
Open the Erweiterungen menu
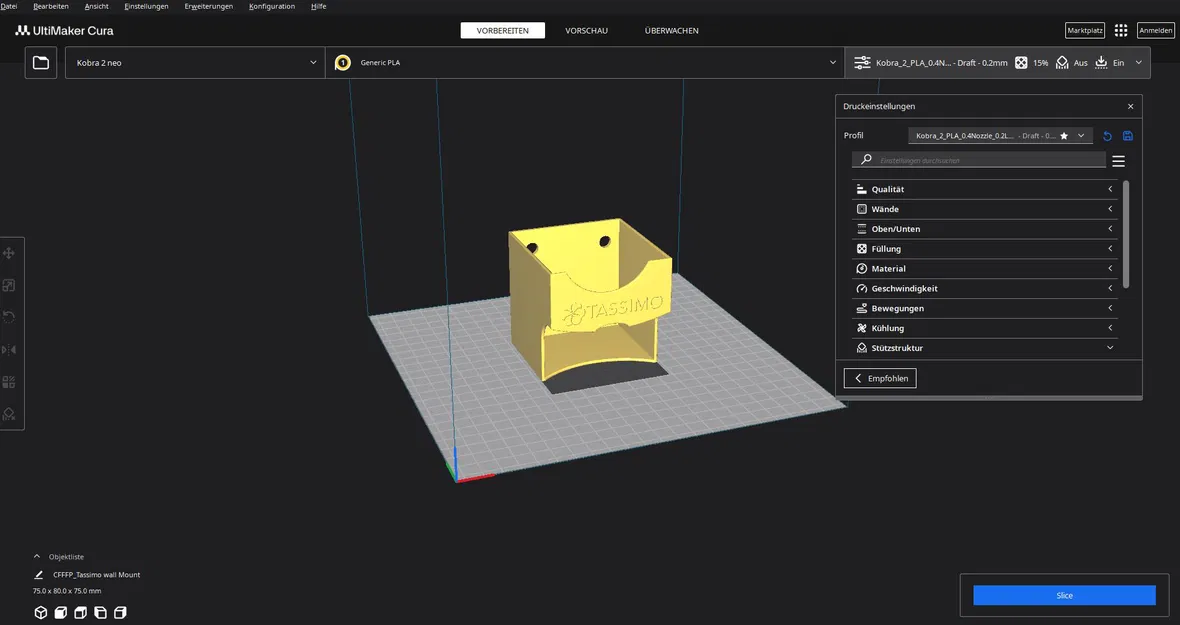click(x=208, y=6)
